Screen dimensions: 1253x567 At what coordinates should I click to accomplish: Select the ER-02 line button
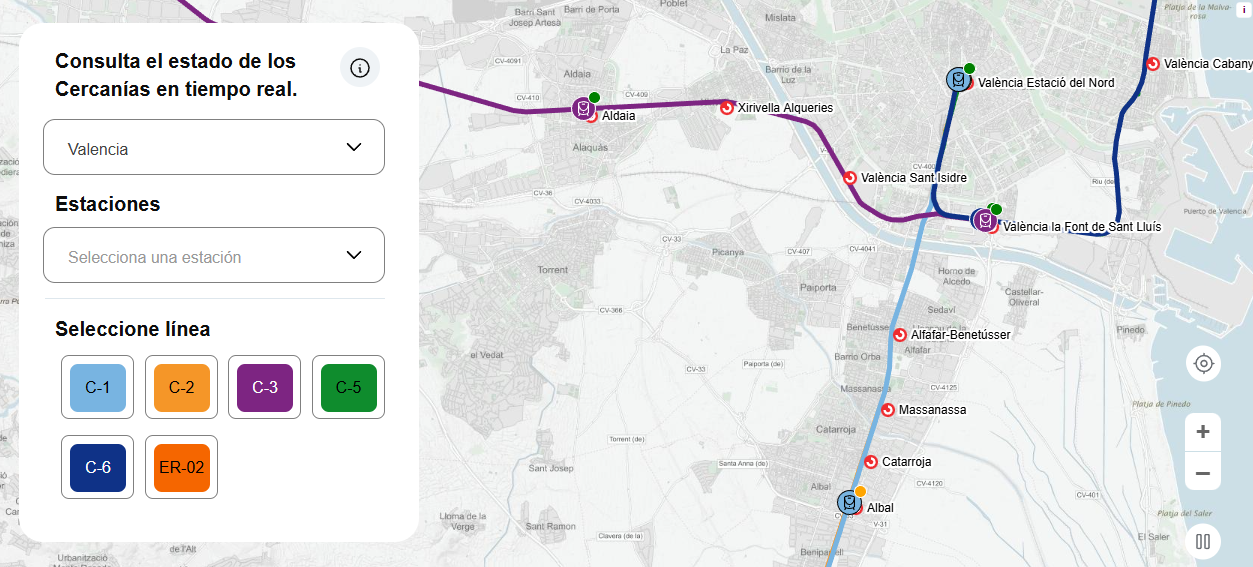click(181, 467)
